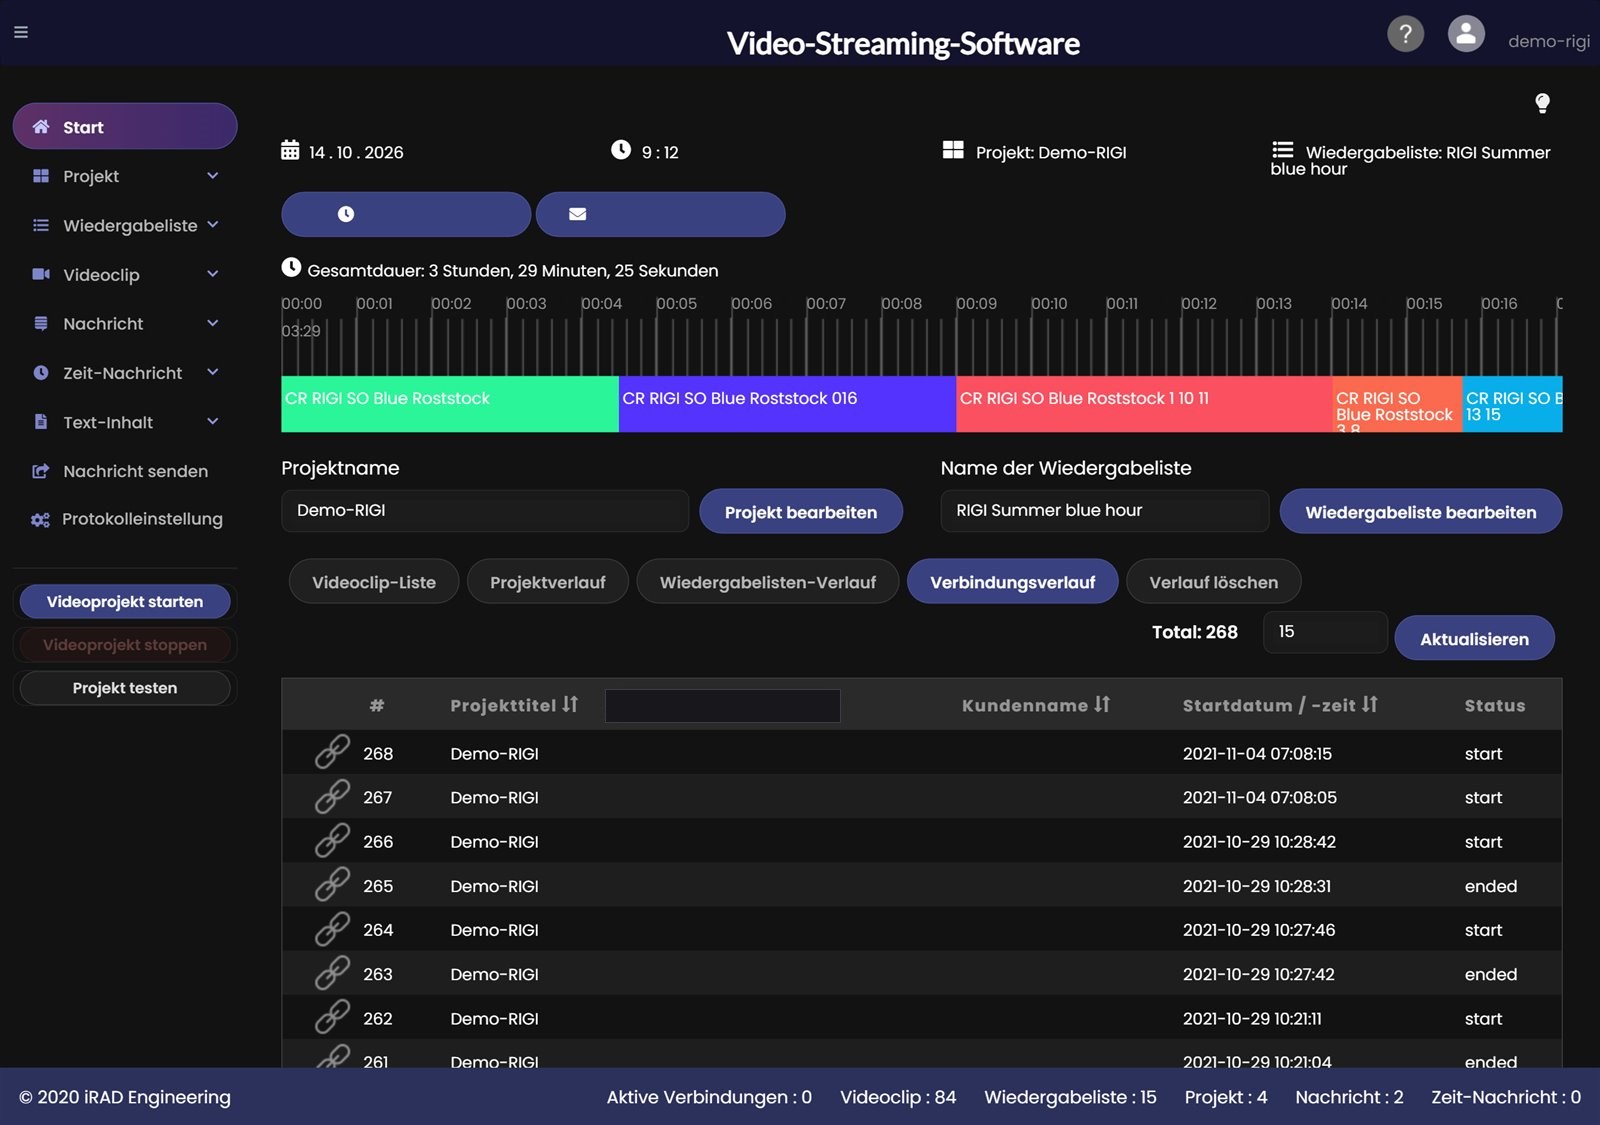This screenshot has height=1125, width=1600.
Task: Click the Aktualisieren button
Action: pyautogui.click(x=1474, y=638)
